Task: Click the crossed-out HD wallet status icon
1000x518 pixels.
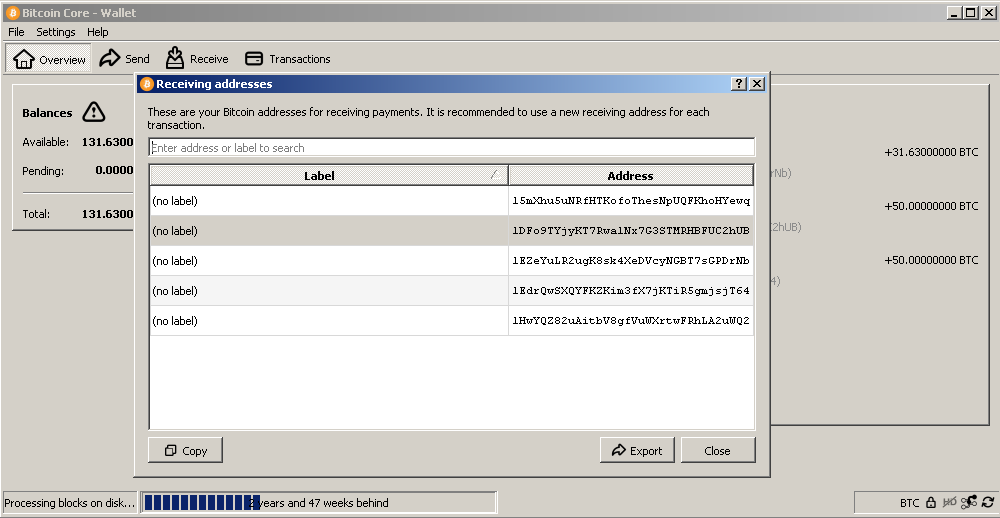Action: [x=949, y=503]
